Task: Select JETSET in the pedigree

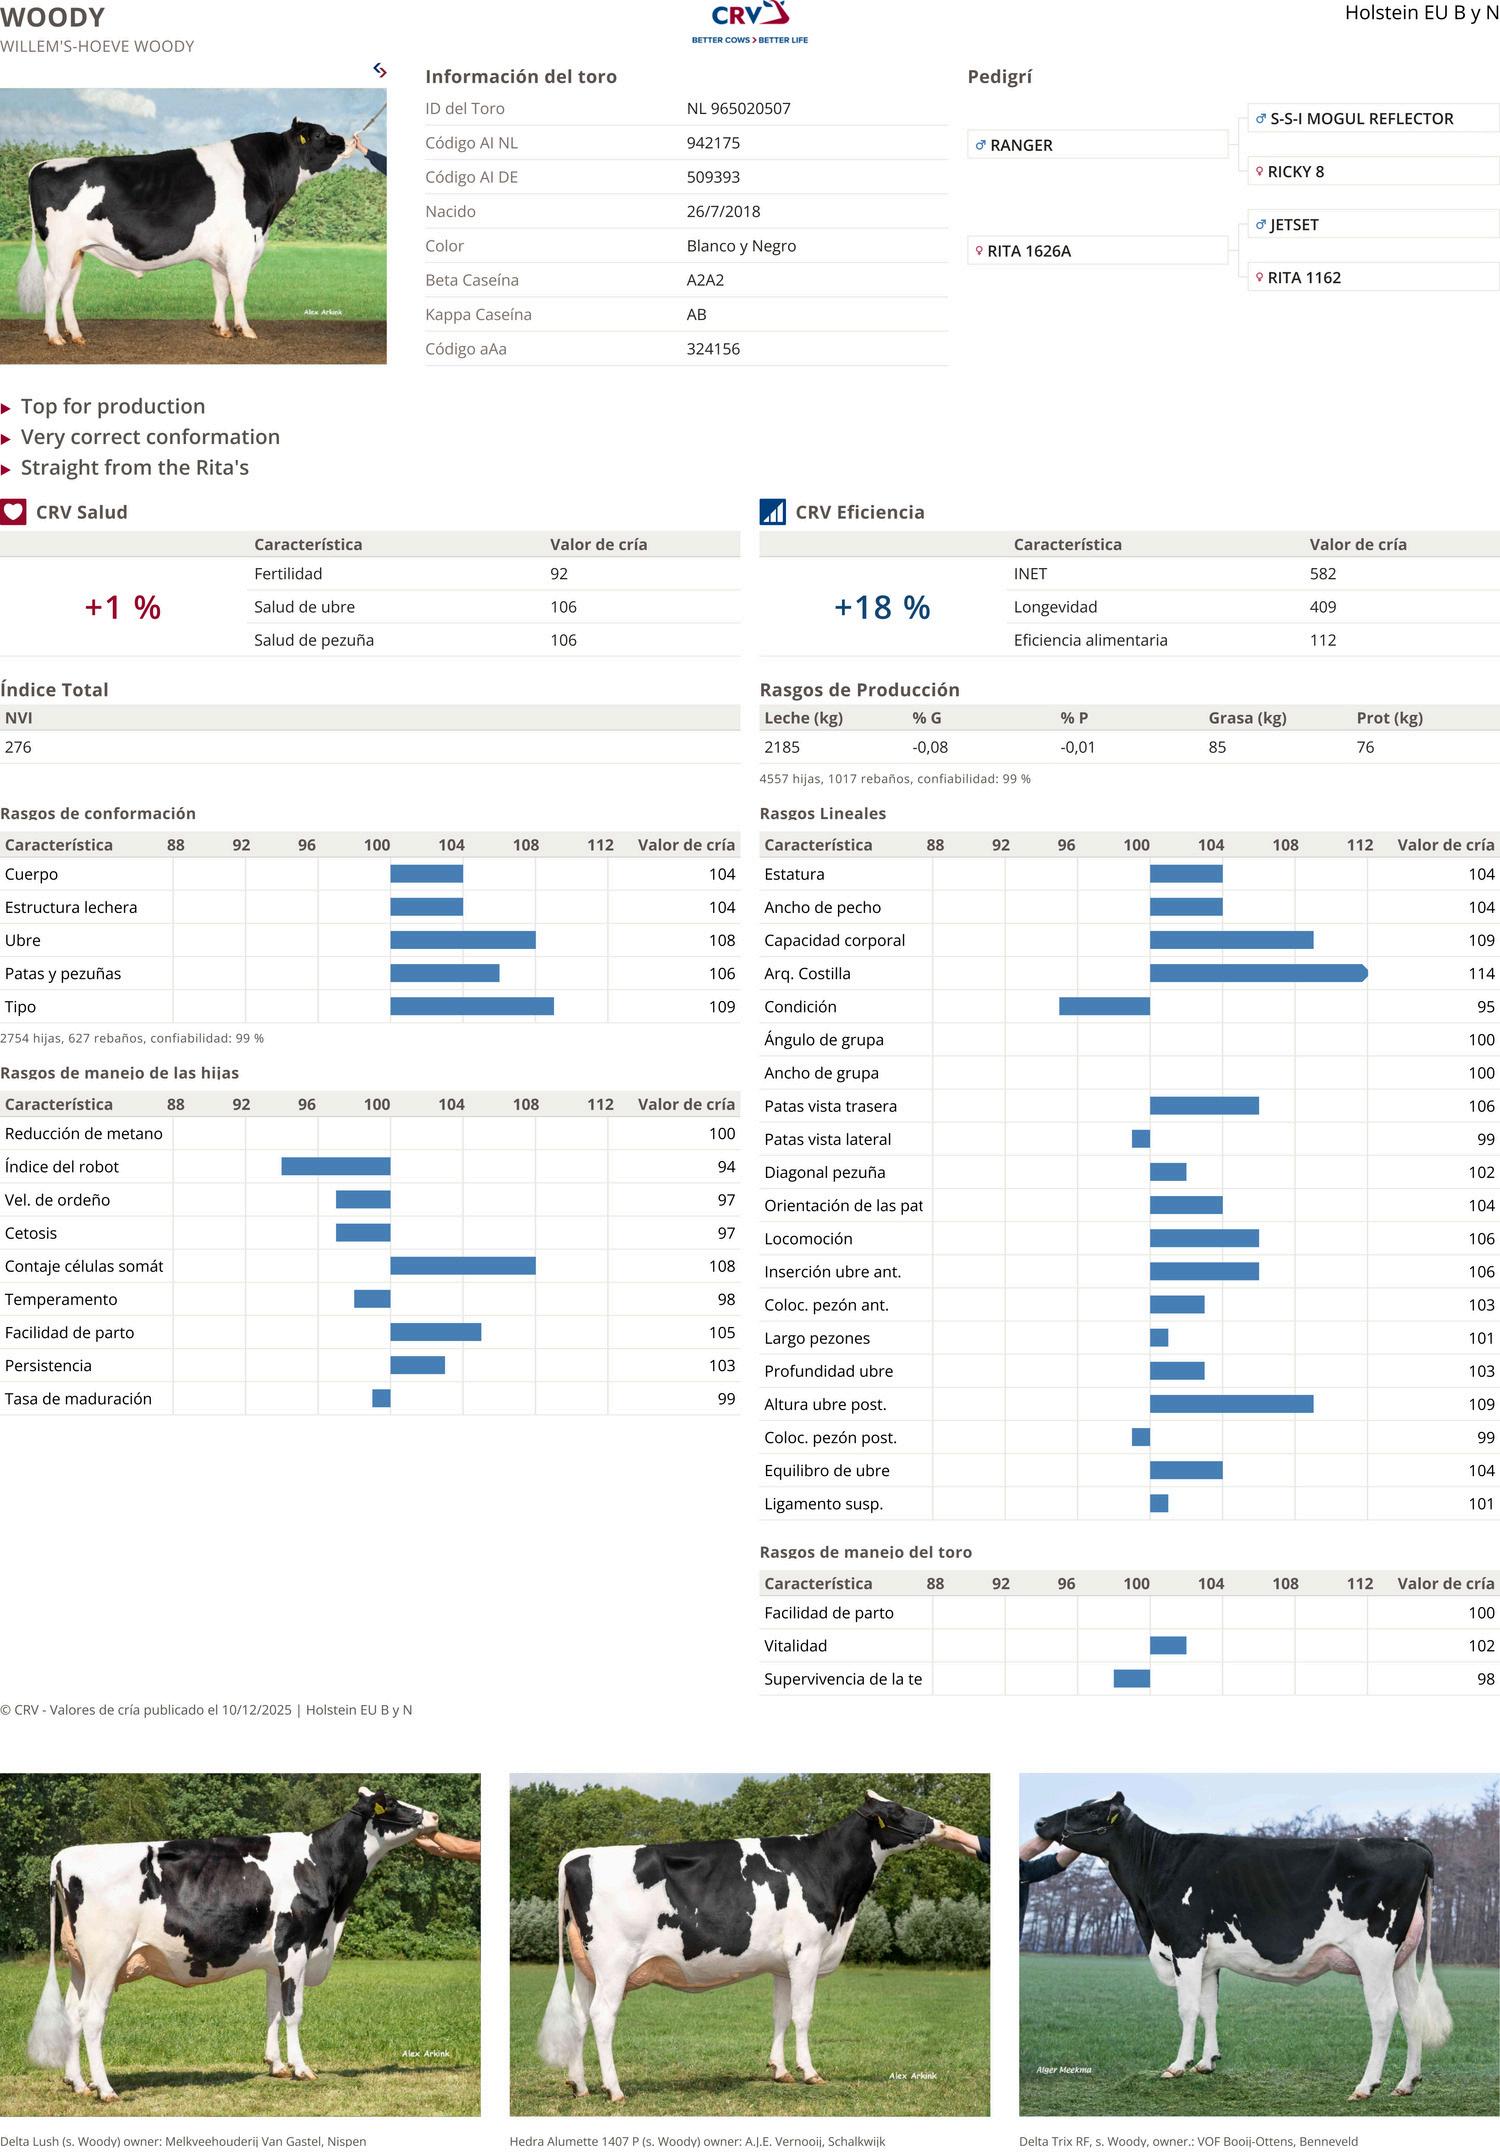Action: tap(1374, 225)
